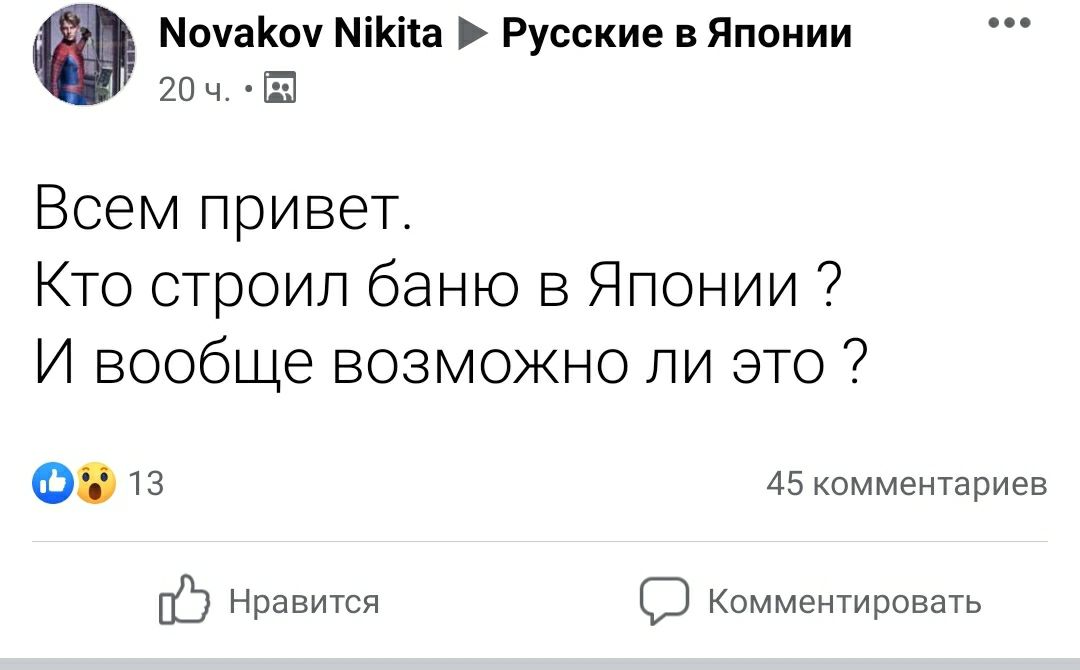The width and height of the screenshot is (1080, 670).
Task: Click the thin divider line above Нравится
Action: [540, 542]
